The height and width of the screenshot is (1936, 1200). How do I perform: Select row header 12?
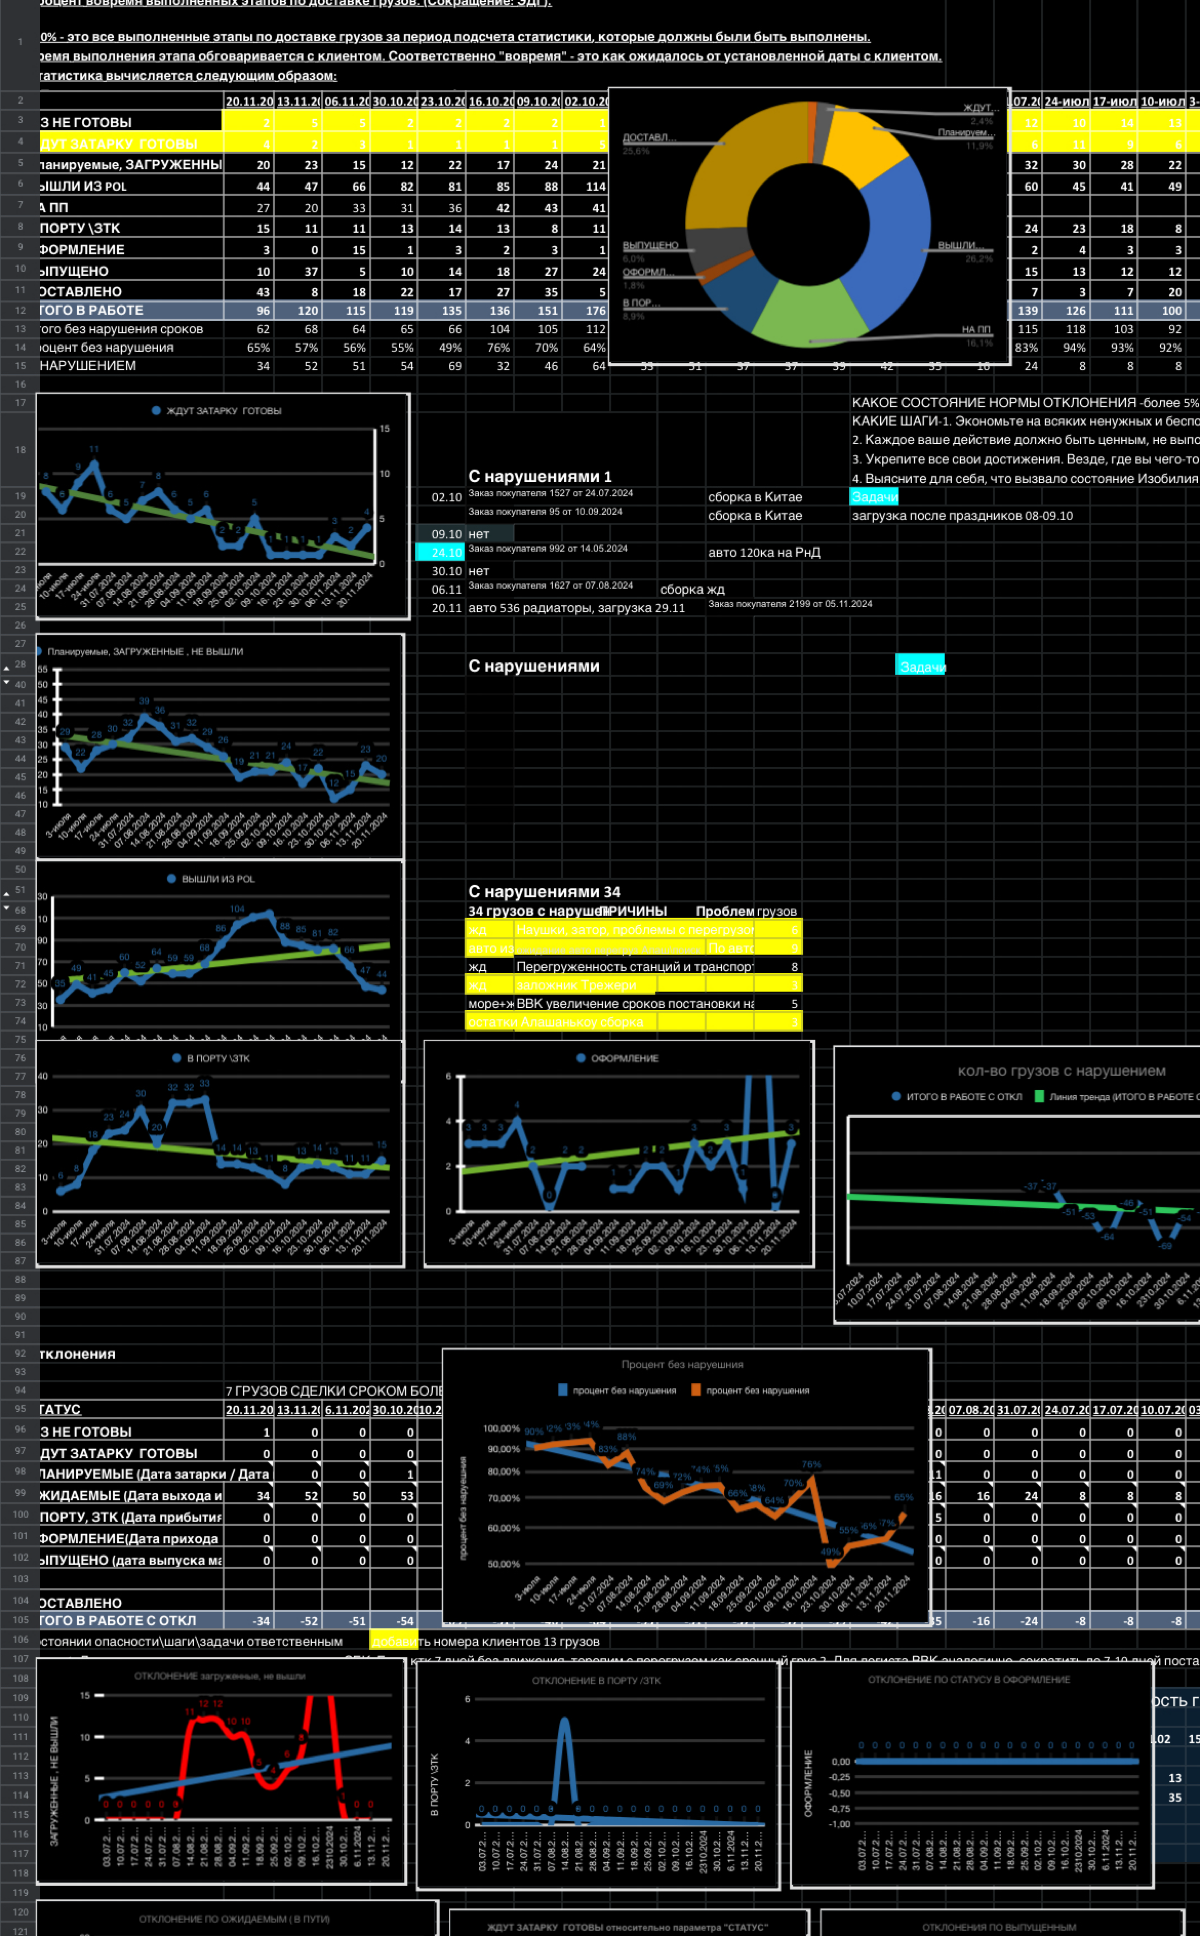click(20, 311)
